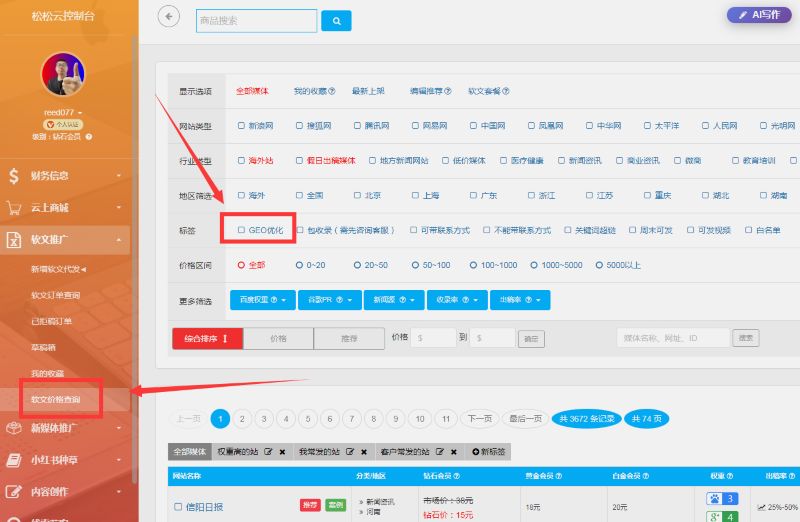Click help icon next to 软文套餐
800x522 pixels.
(506, 91)
